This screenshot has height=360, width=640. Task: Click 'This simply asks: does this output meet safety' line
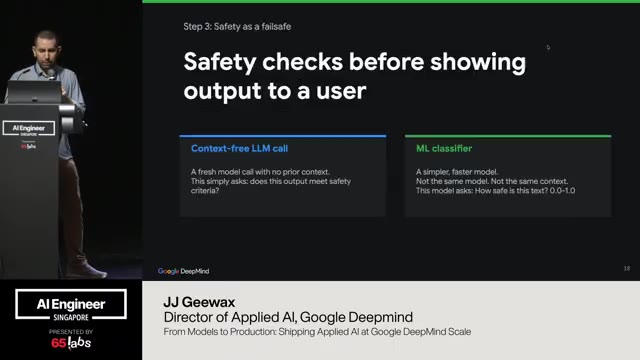click(271, 181)
